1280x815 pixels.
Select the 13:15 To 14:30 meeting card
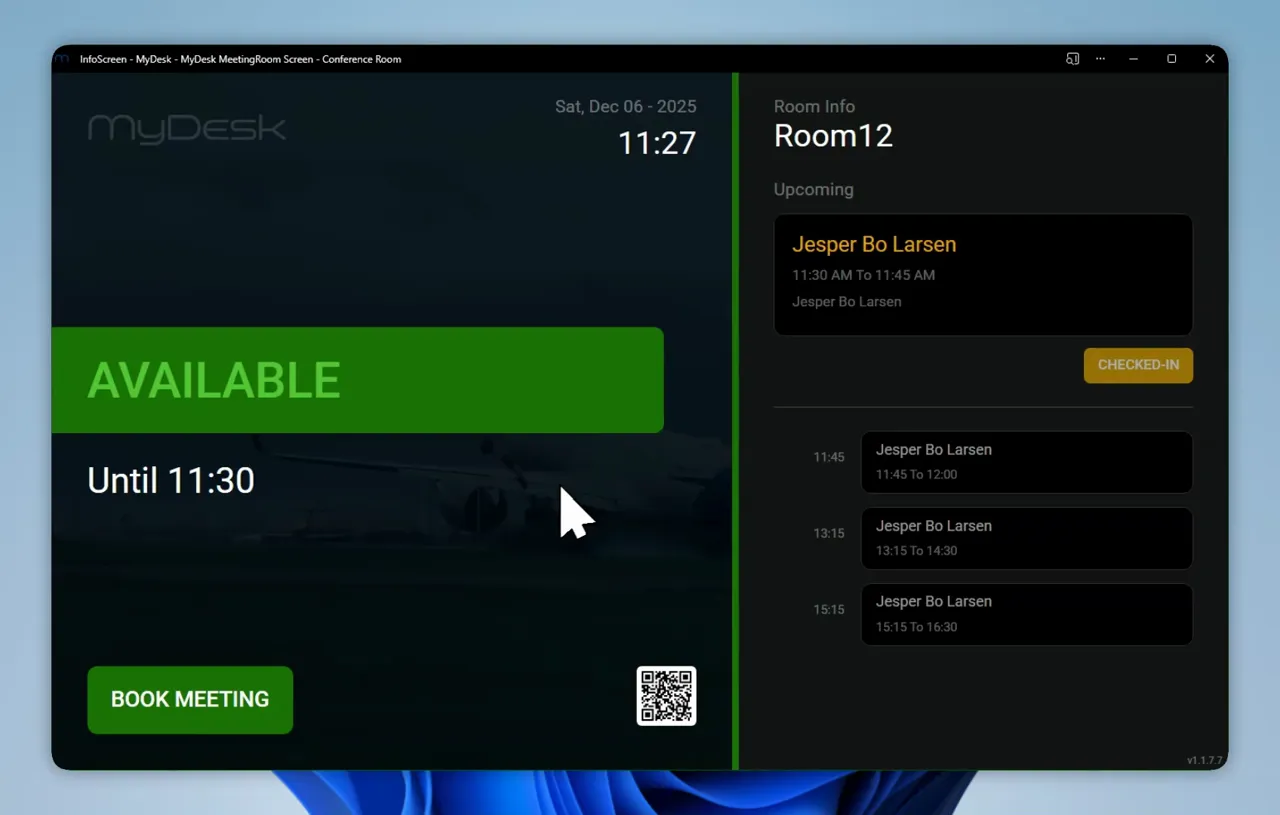click(1027, 538)
